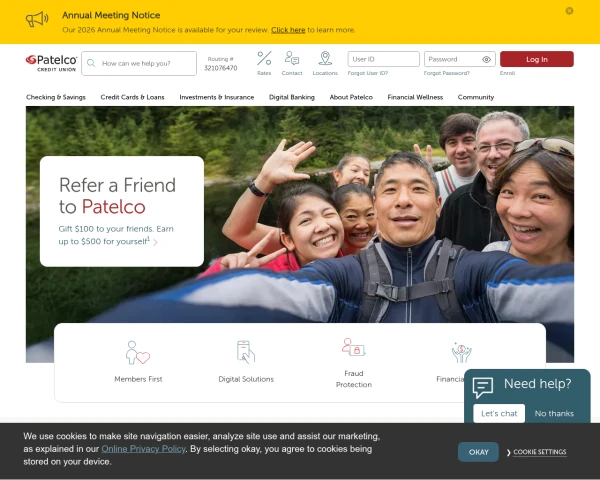Click Financial hands-with-coin icon
The width and height of the screenshot is (600, 480).
(x=461, y=353)
